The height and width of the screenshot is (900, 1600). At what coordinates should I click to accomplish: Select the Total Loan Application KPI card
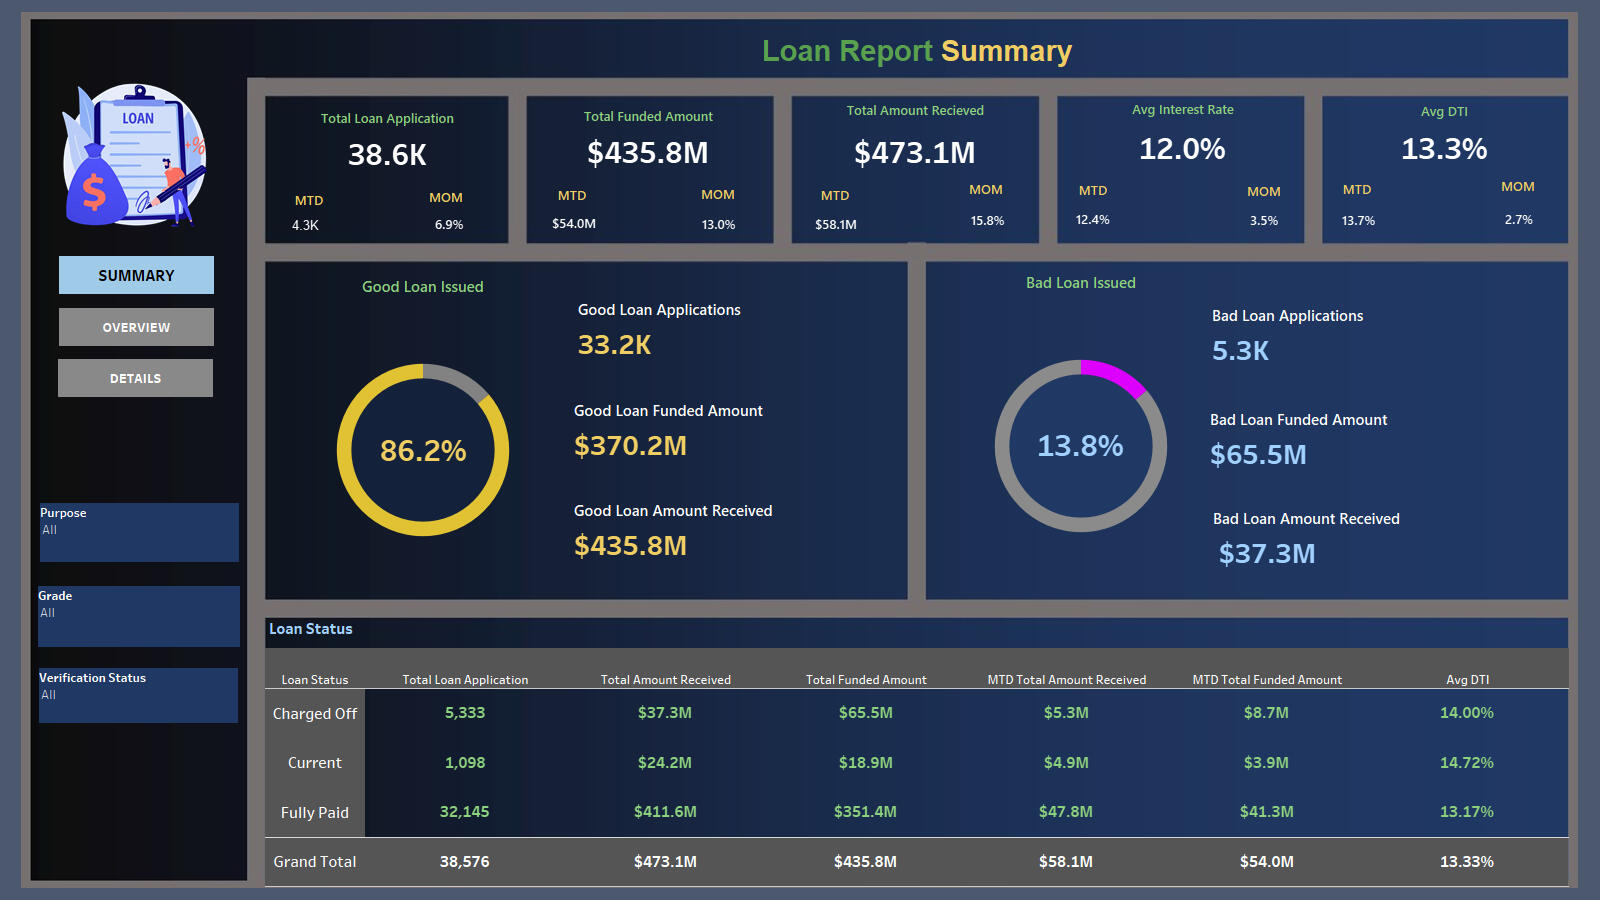pyautogui.click(x=387, y=169)
